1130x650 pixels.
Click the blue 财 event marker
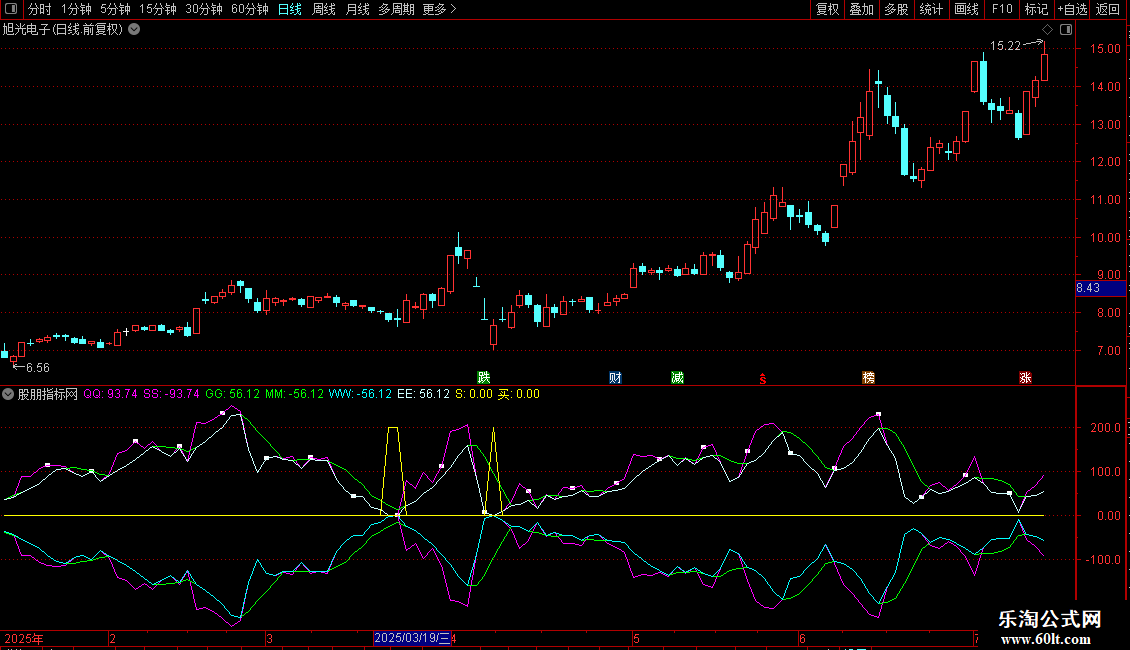(x=615, y=378)
